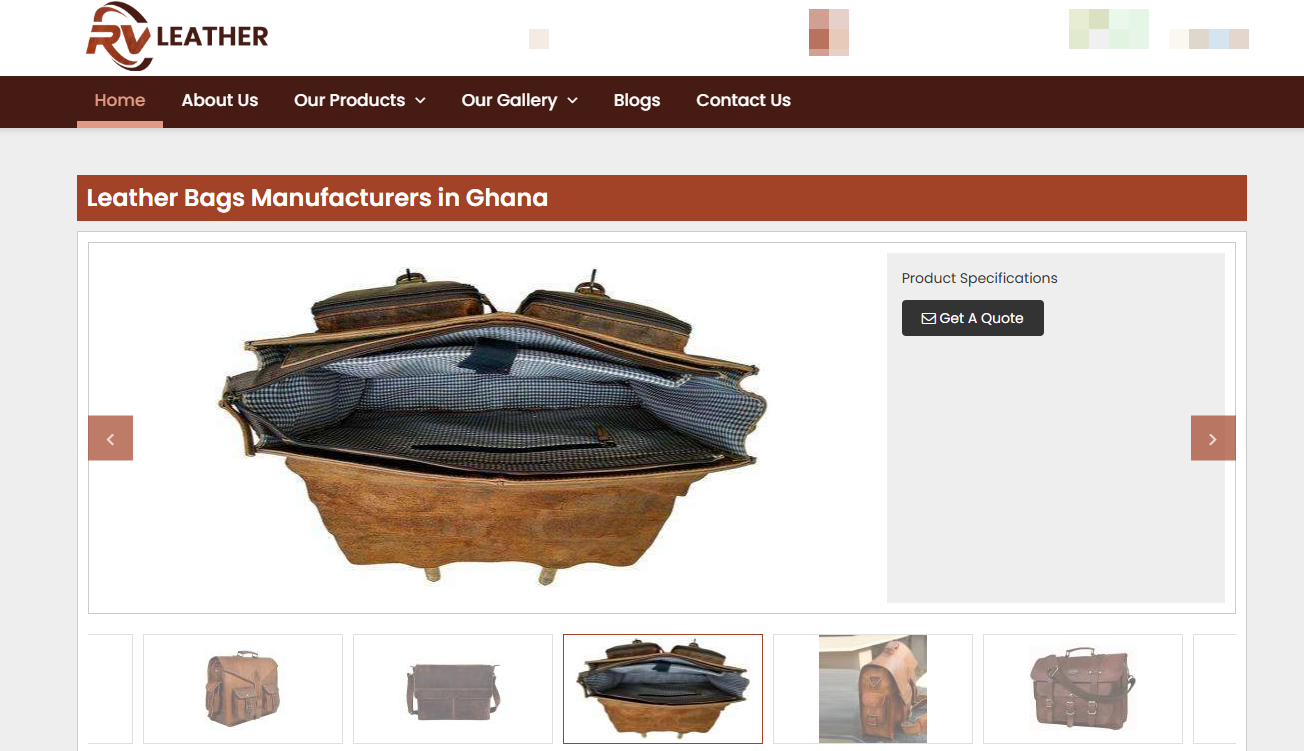Expand Our Gallery dropdown chevron
The image size is (1304, 751).
(x=572, y=100)
